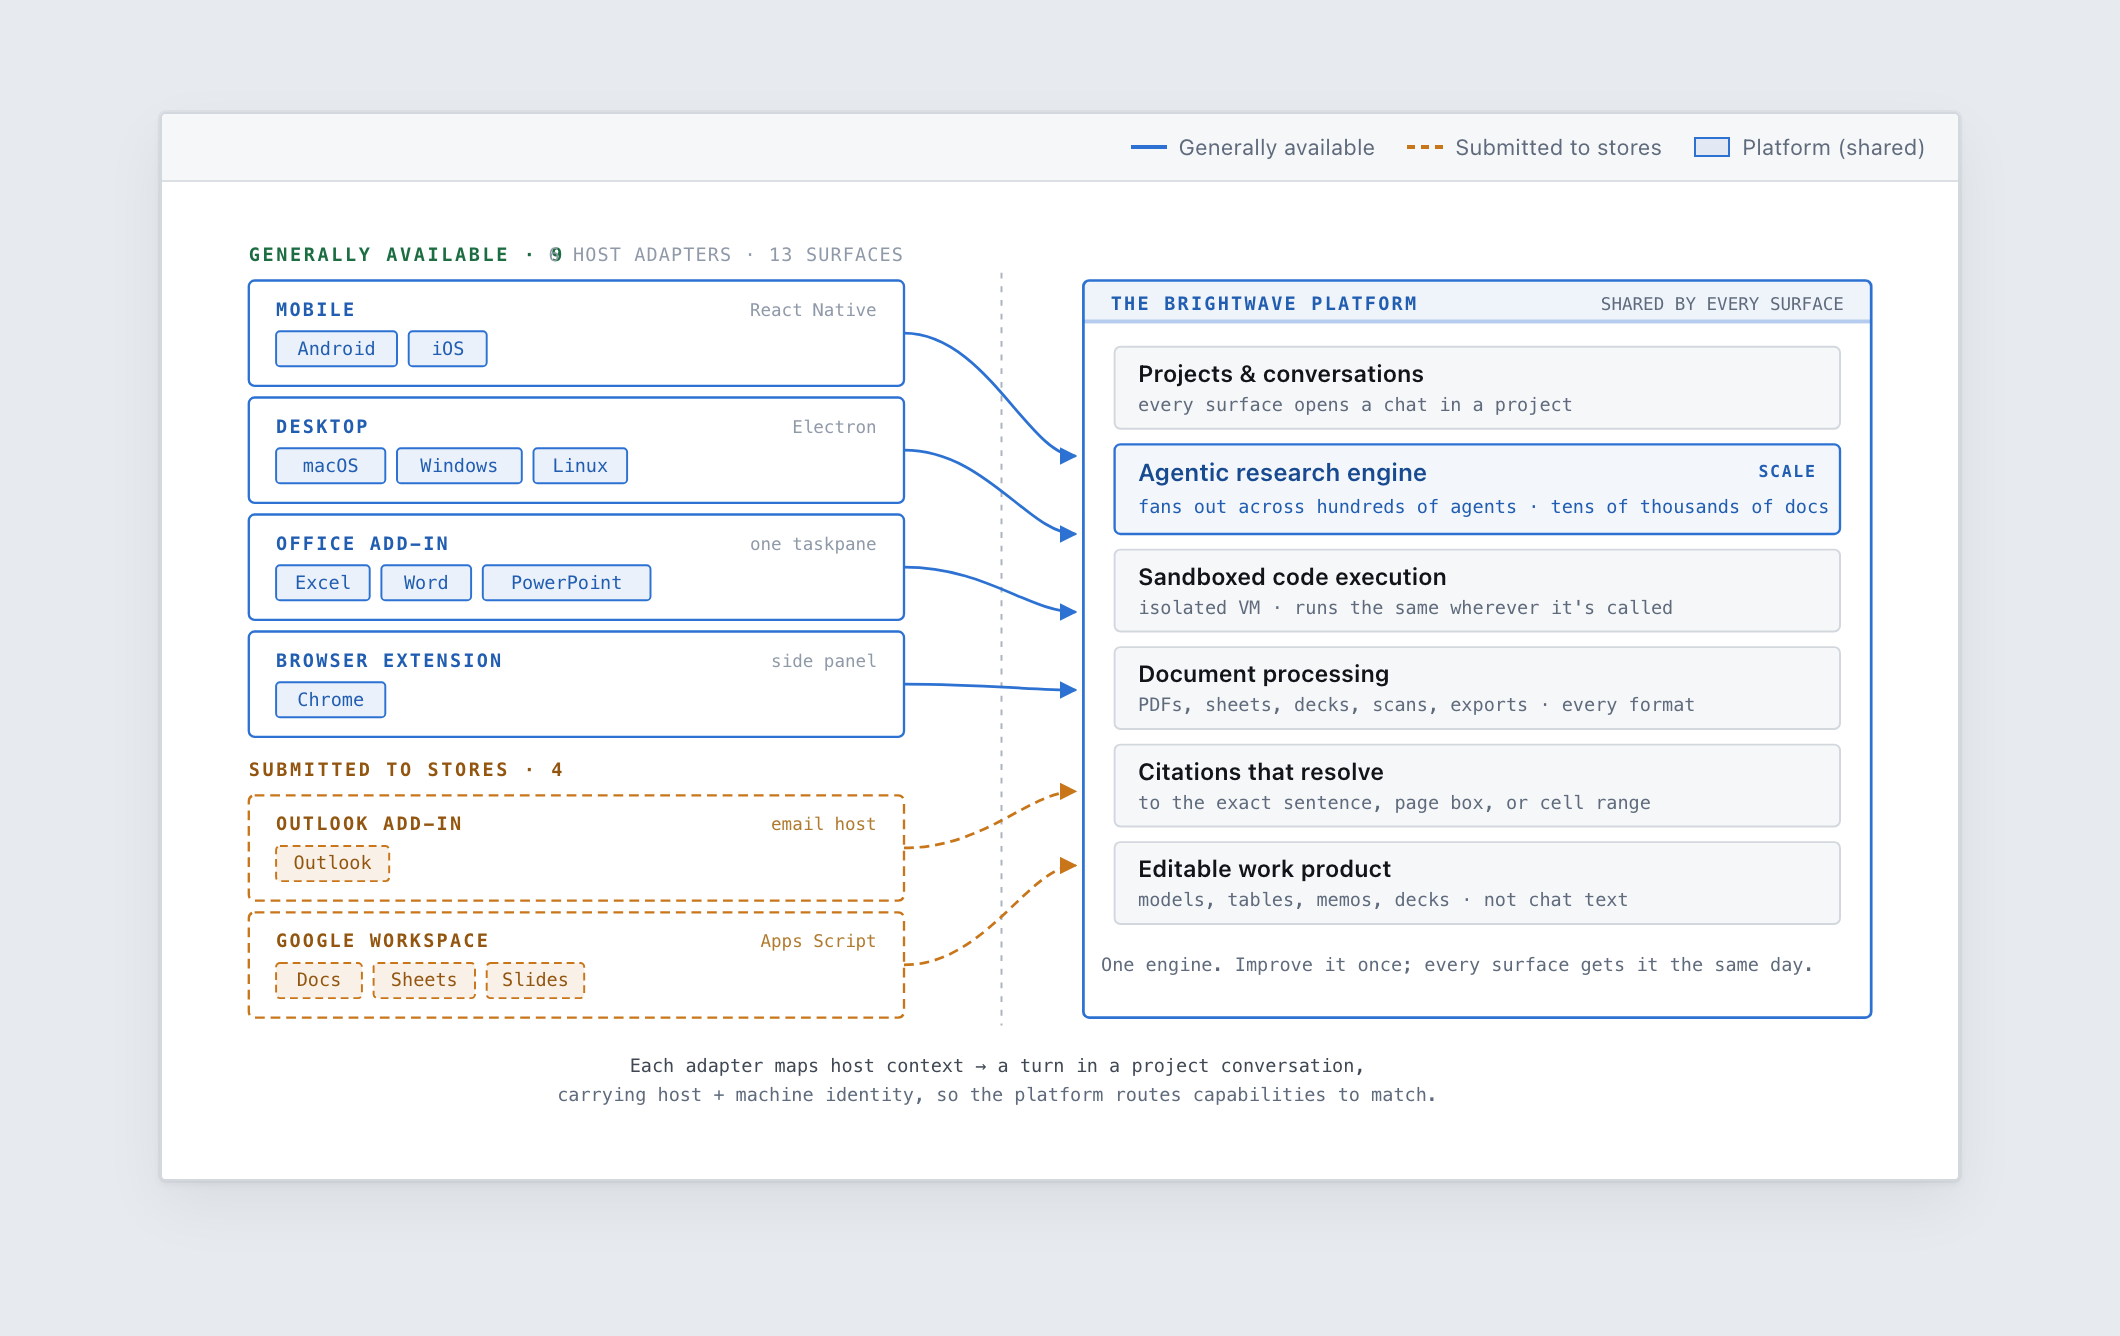Click the macOS chip under Desktop
This screenshot has height=1336, width=2120.
330,466
